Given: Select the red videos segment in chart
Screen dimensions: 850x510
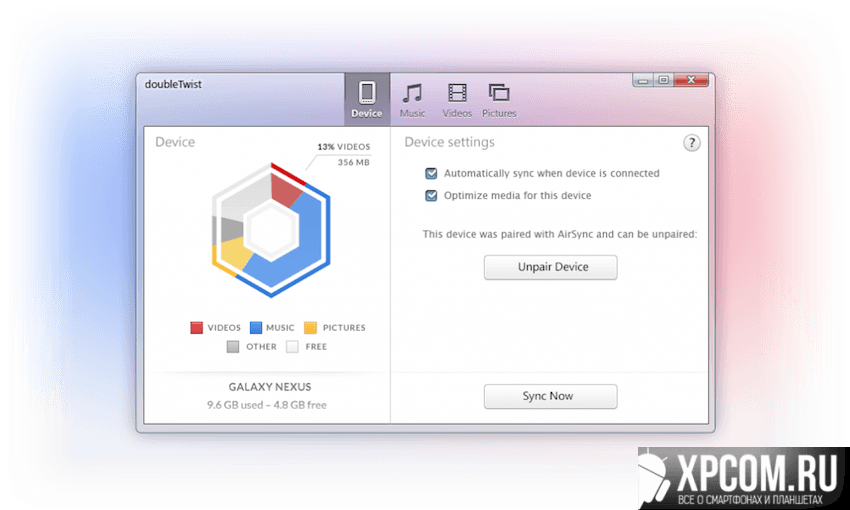Looking at the screenshot, I should click(287, 190).
